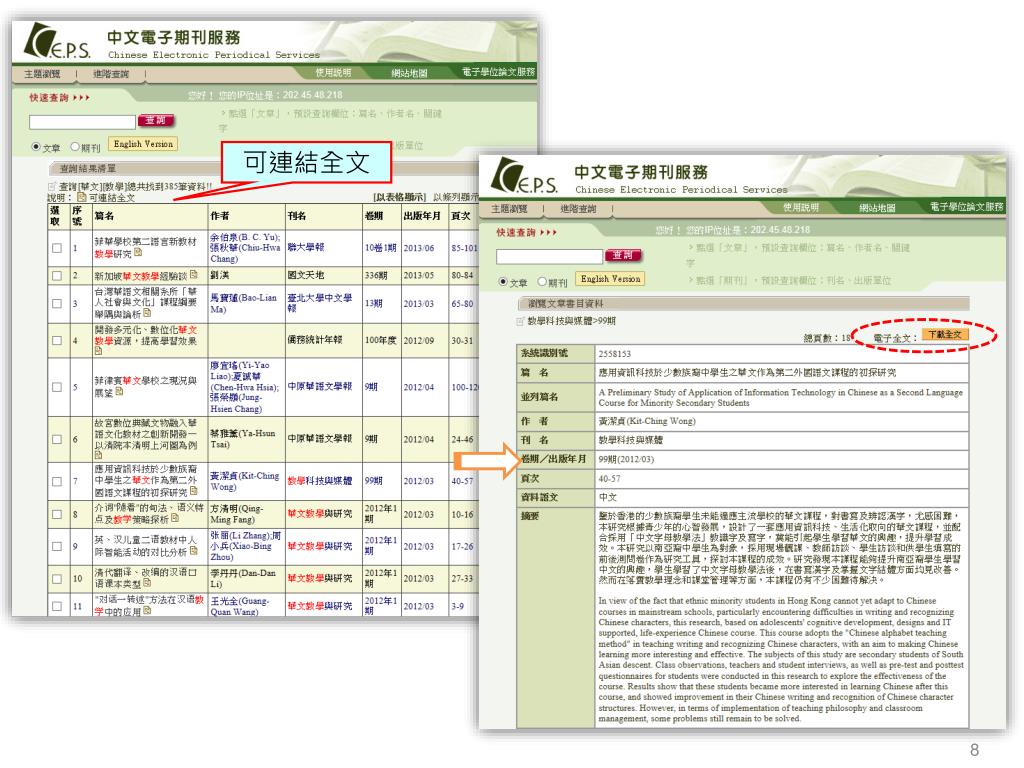The image size is (1024, 768).
Task: Click 下載全文 download button
Action: [x=945, y=334]
